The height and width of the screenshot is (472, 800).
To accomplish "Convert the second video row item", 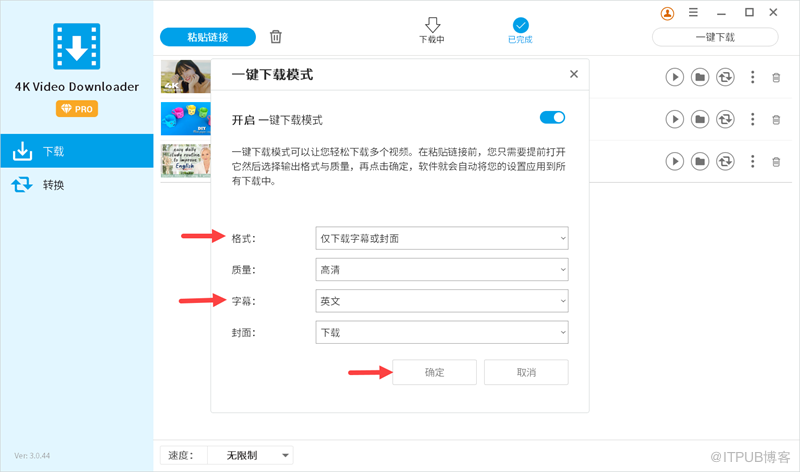I will (x=725, y=119).
